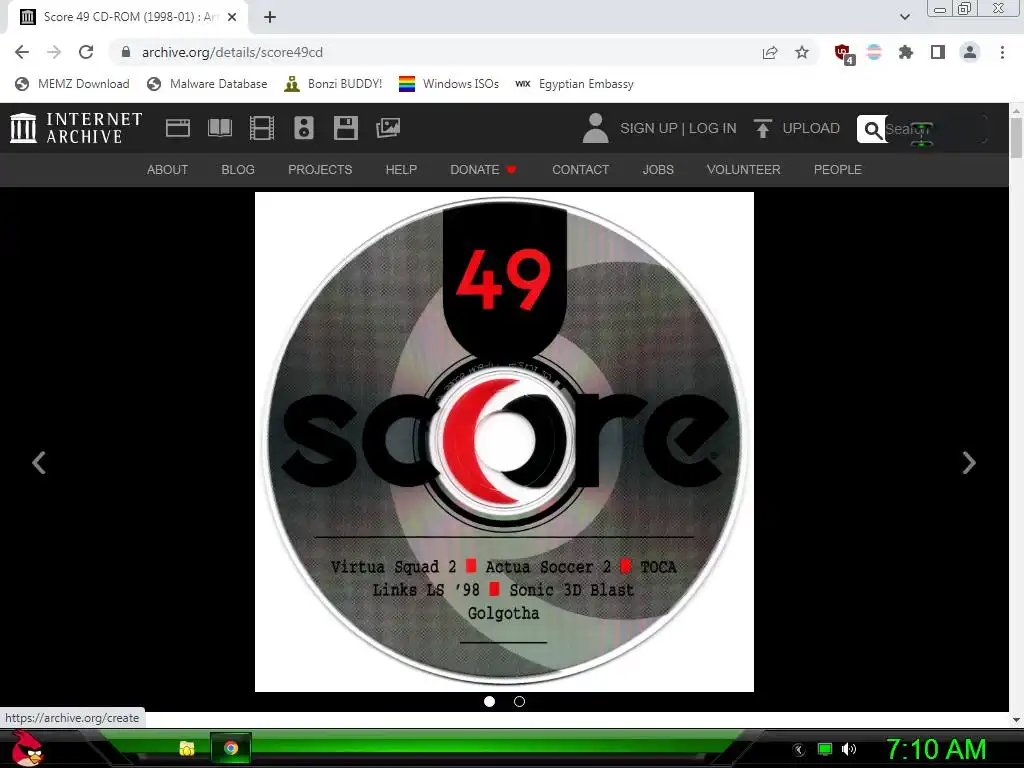Click Chrome icon in taskbar
This screenshot has width=1024, height=768.
pyautogui.click(x=231, y=748)
